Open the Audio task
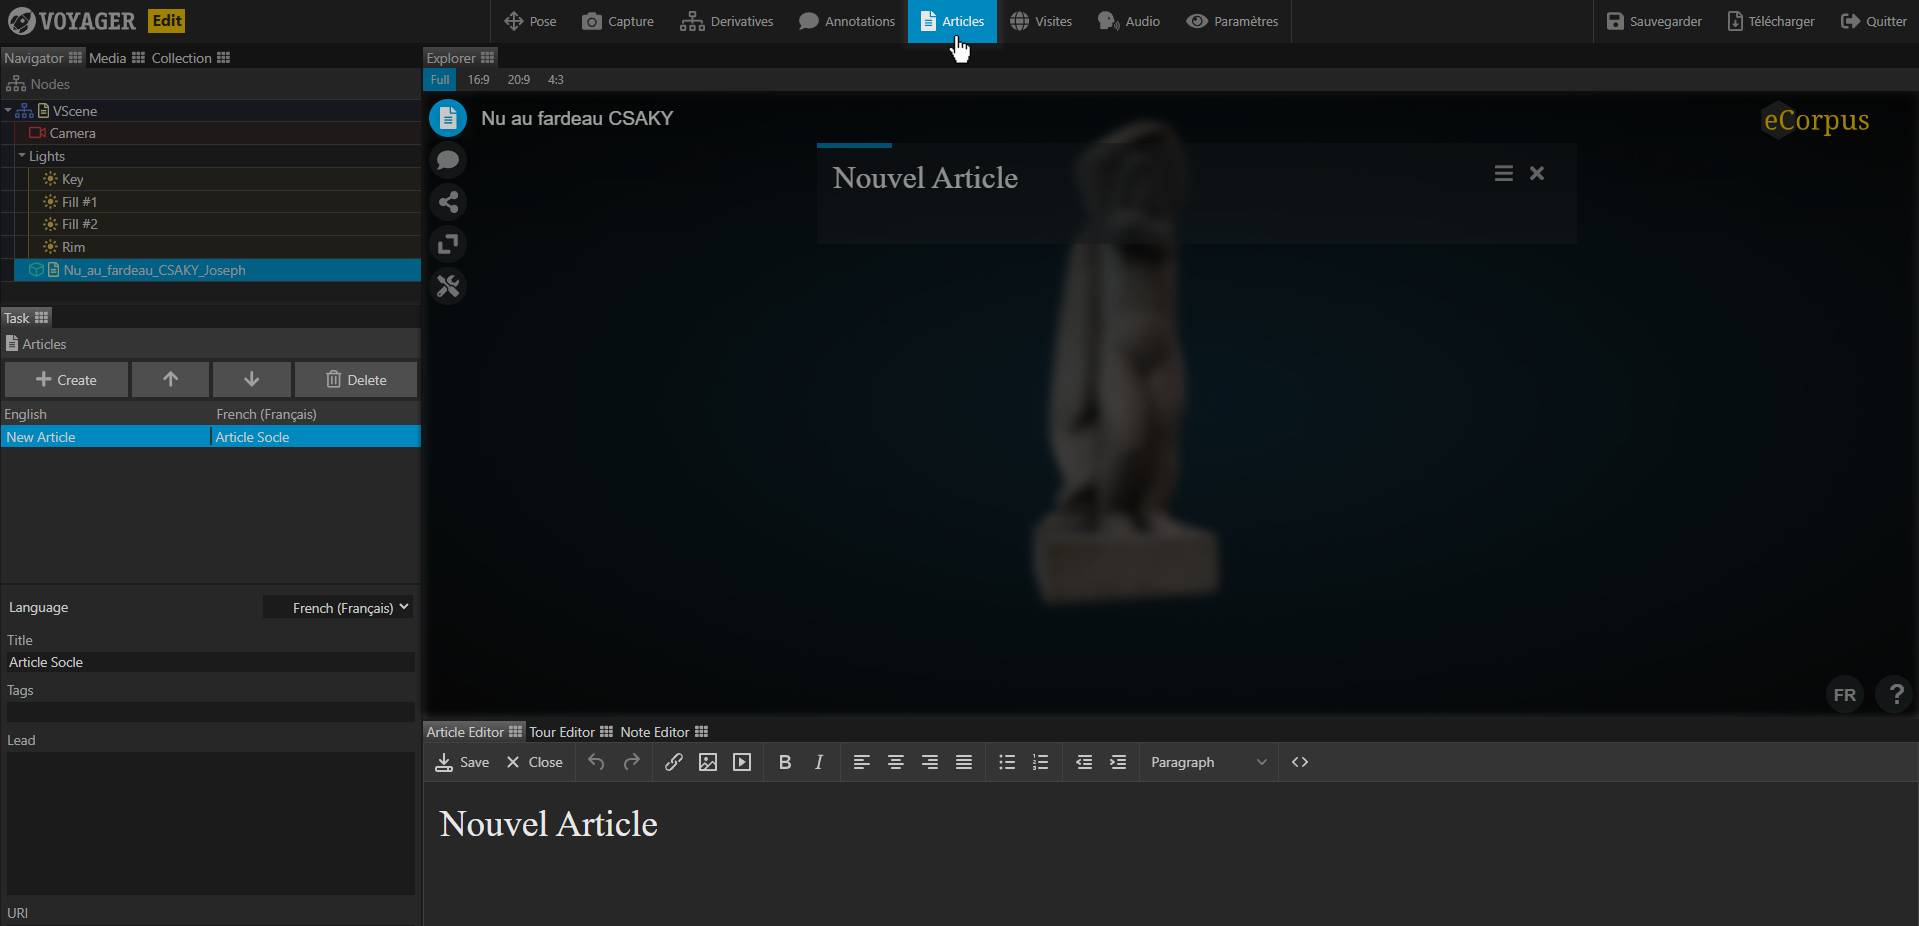Image resolution: width=1919 pixels, height=926 pixels. 1129,21
